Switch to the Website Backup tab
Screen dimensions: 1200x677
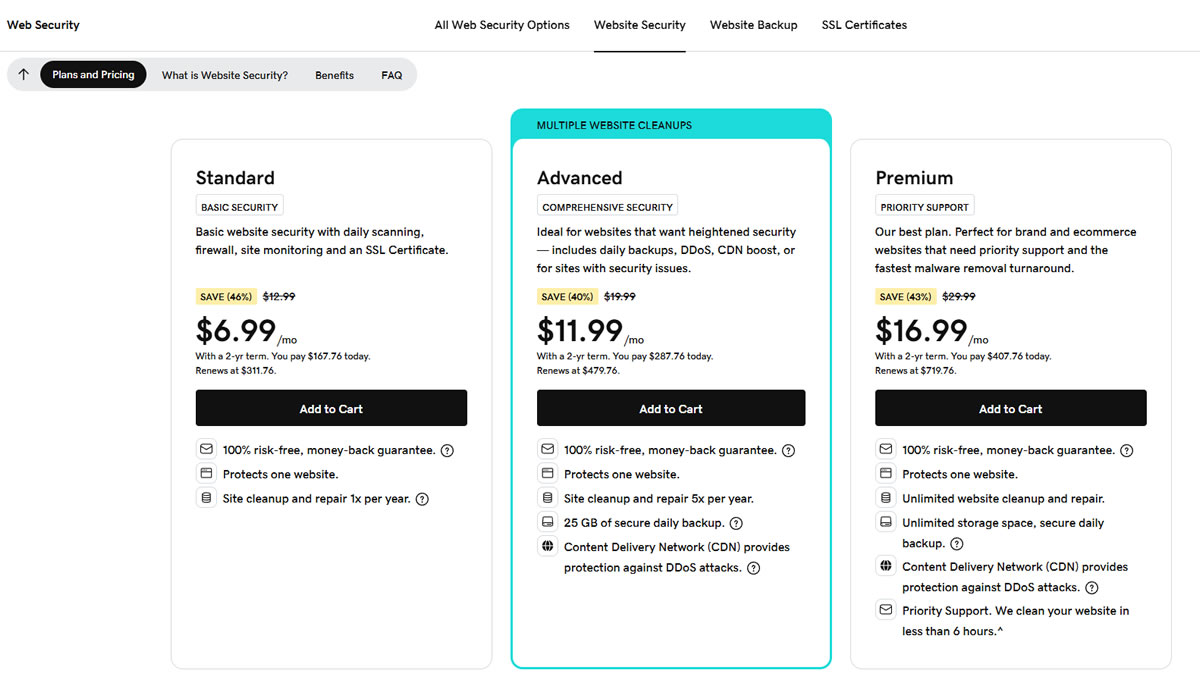pyautogui.click(x=753, y=25)
